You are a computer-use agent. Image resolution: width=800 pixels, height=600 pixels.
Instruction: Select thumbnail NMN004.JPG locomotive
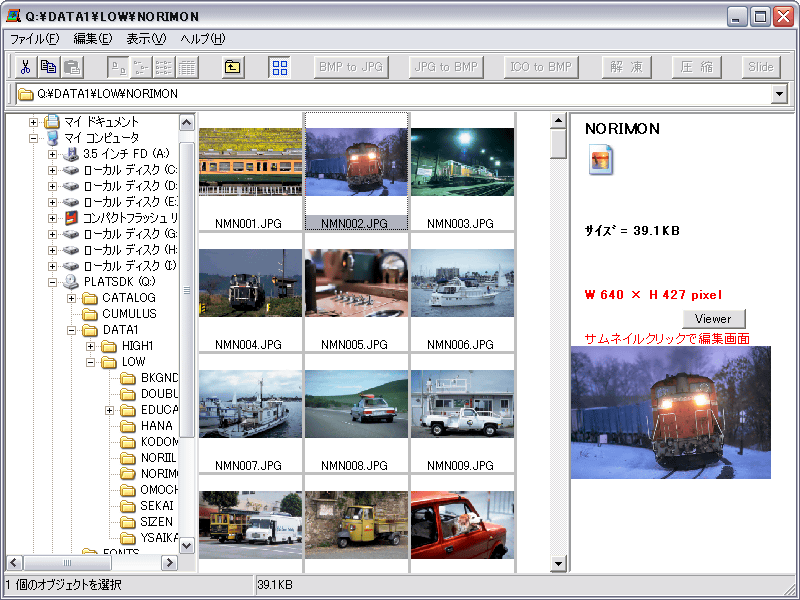251,283
